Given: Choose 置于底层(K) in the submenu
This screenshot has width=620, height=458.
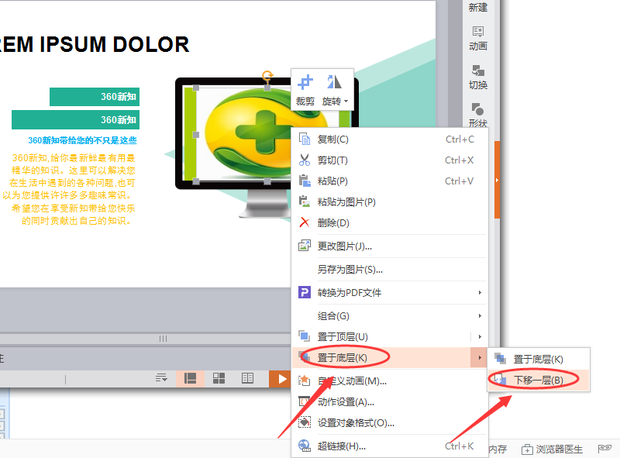Looking at the screenshot, I should tap(539, 359).
